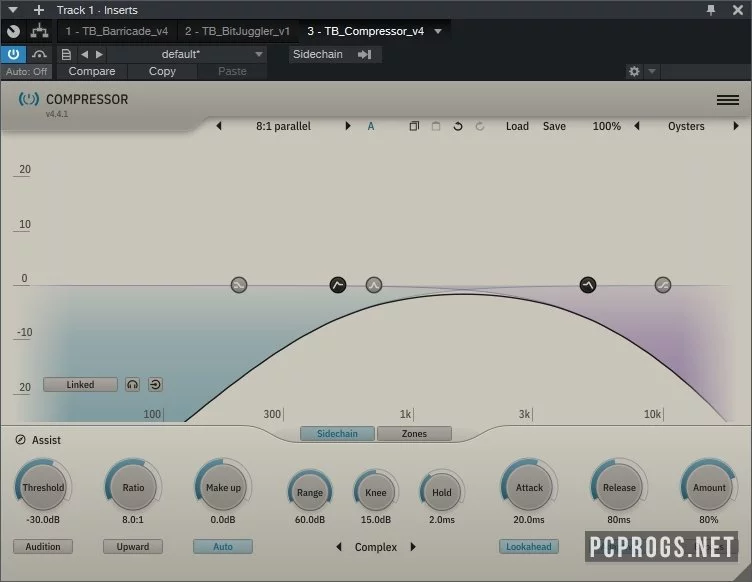
Task: Select the low shelf filter node
Action: (239, 285)
